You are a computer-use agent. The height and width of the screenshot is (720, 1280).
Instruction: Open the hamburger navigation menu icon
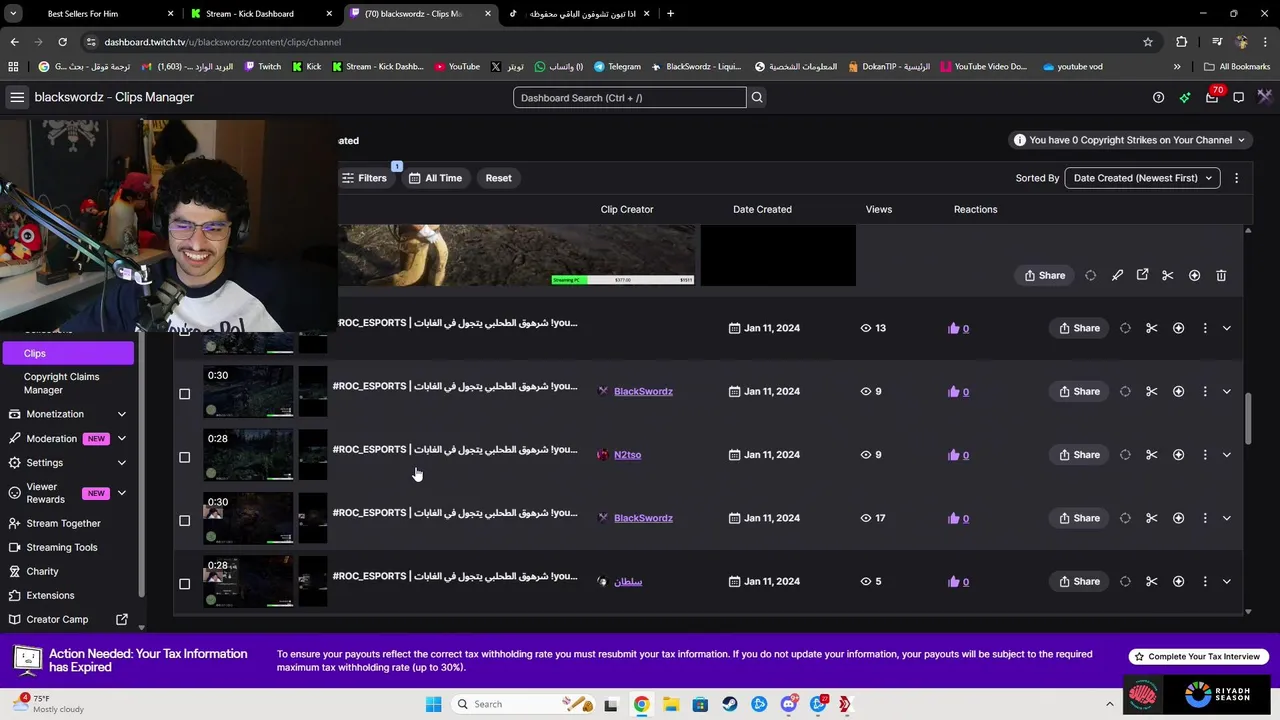[x=17, y=97]
